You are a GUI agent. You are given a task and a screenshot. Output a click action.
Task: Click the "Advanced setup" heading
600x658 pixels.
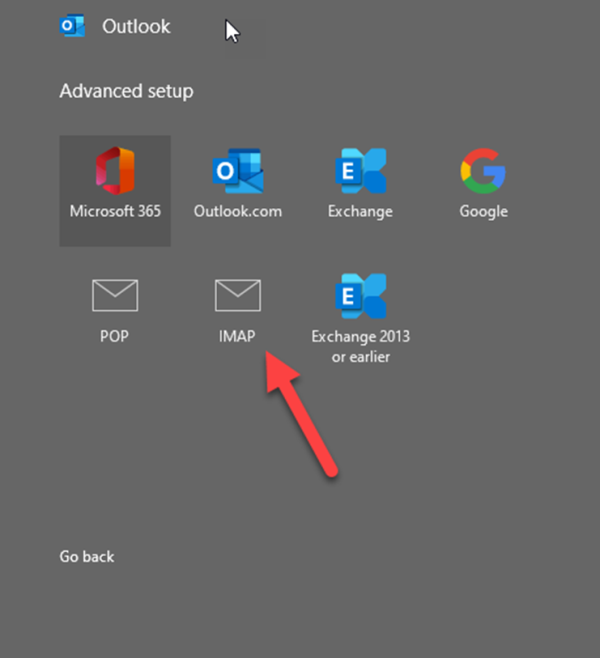pyautogui.click(x=126, y=91)
